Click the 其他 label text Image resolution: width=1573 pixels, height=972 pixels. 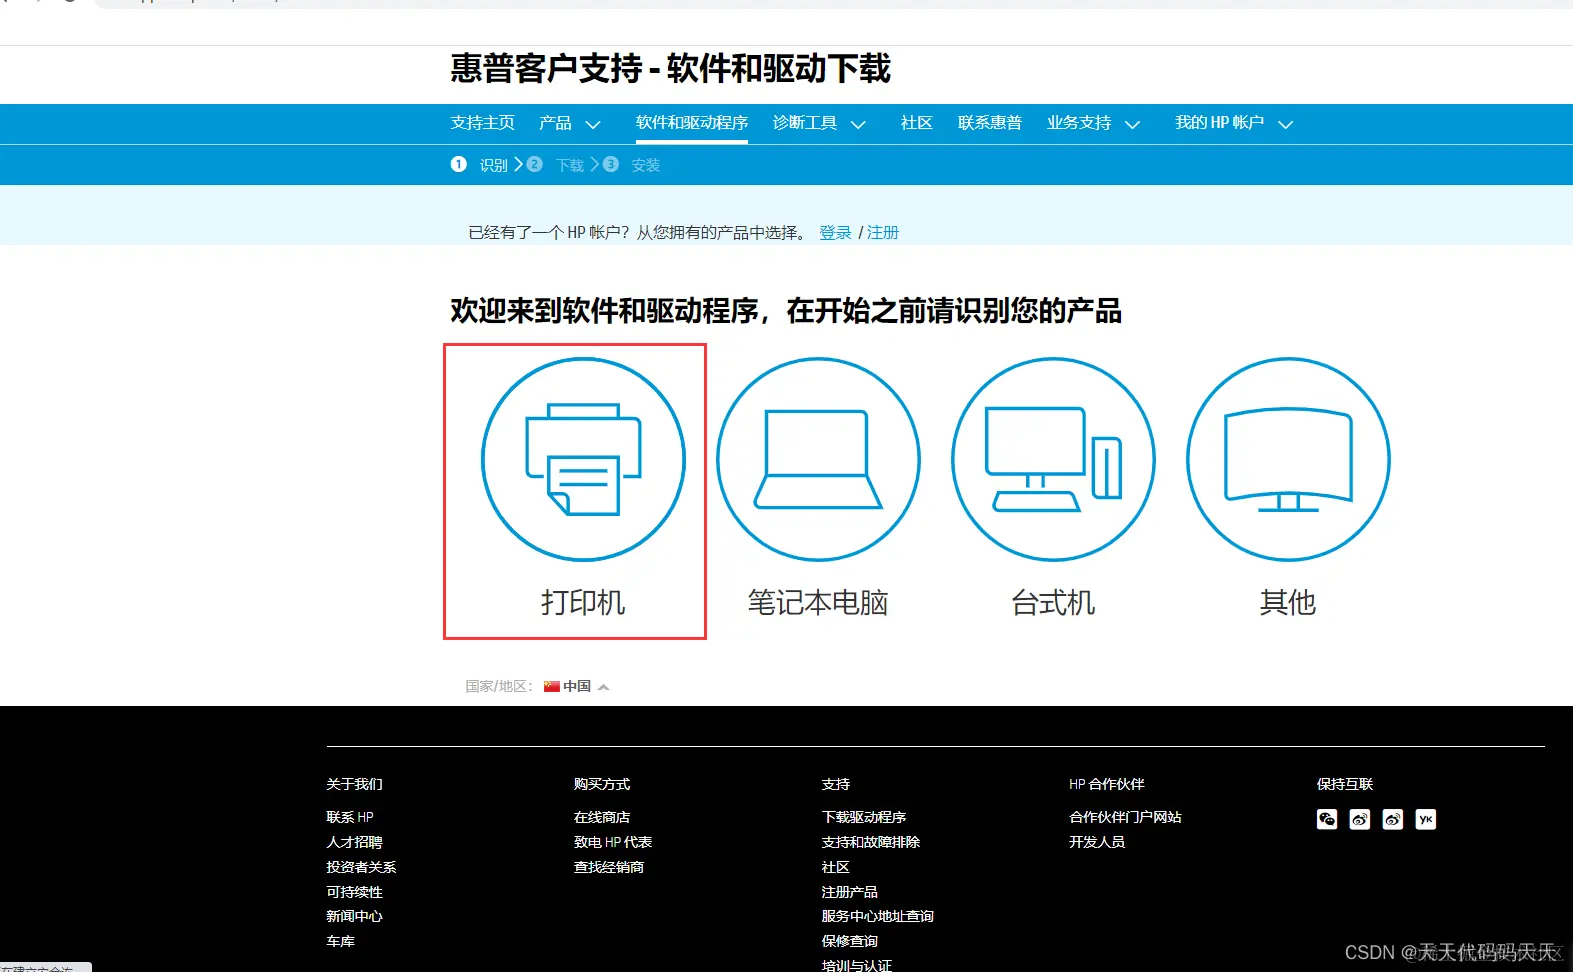[x=1288, y=602]
